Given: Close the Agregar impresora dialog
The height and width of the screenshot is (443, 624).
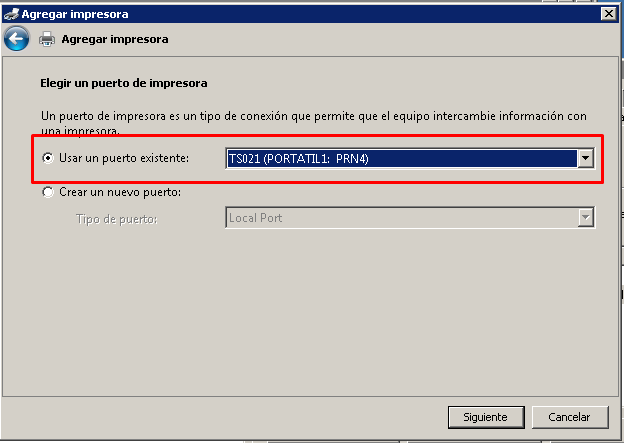Looking at the screenshot, I should click(x=607, y=13).
